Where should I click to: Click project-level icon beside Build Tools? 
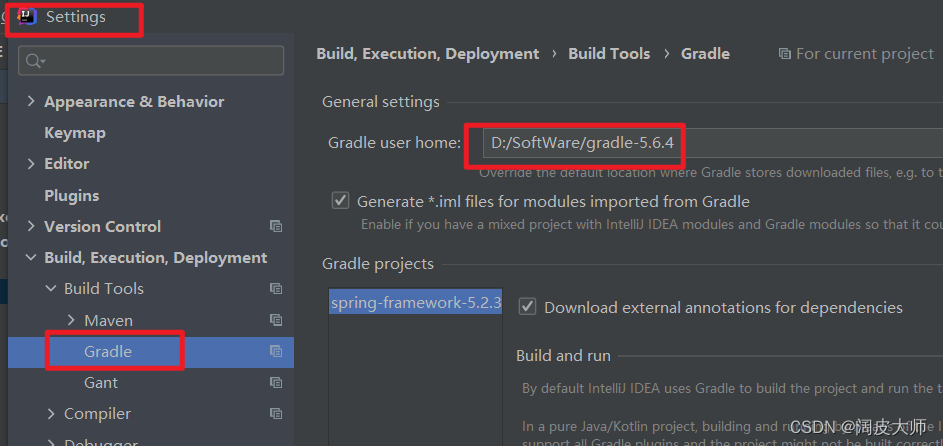pos(276,289)
